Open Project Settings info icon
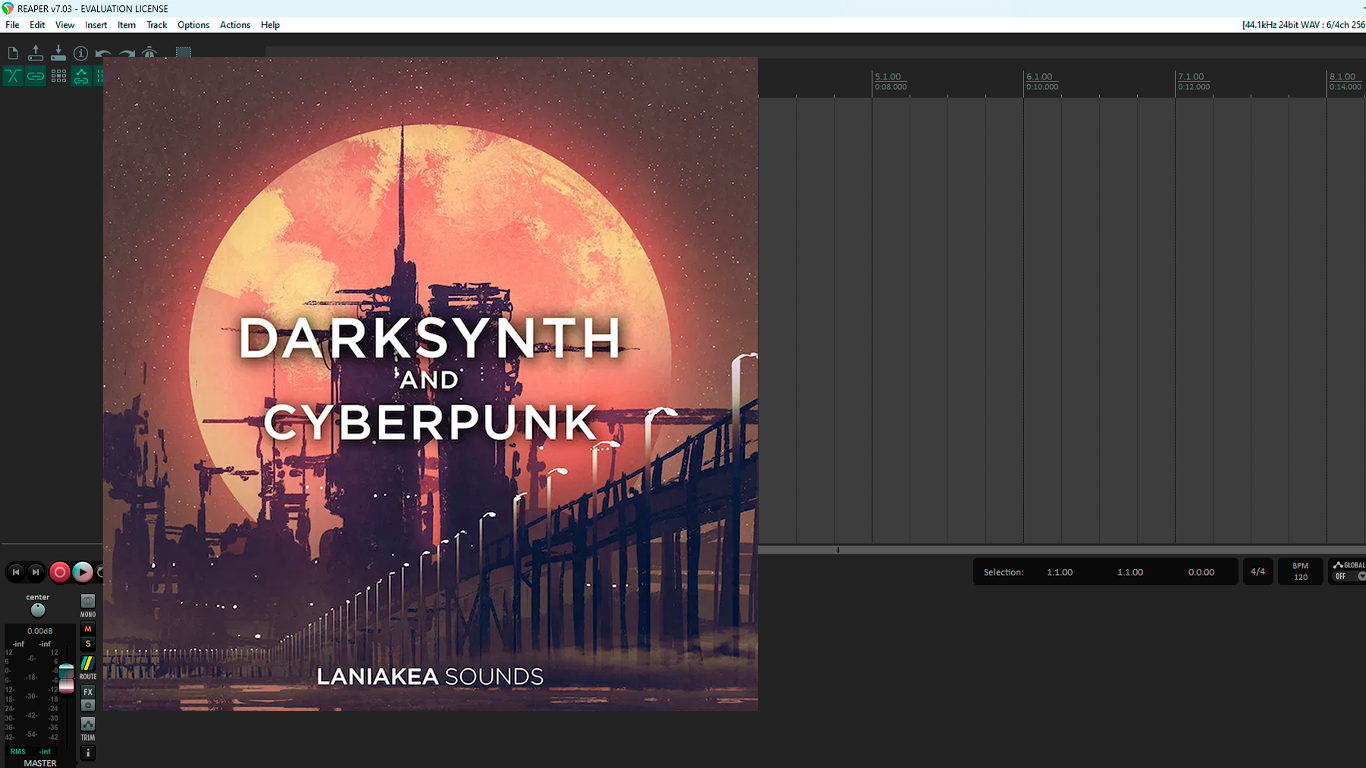Viewport: 1366px width, 768px height. [81, 53]
